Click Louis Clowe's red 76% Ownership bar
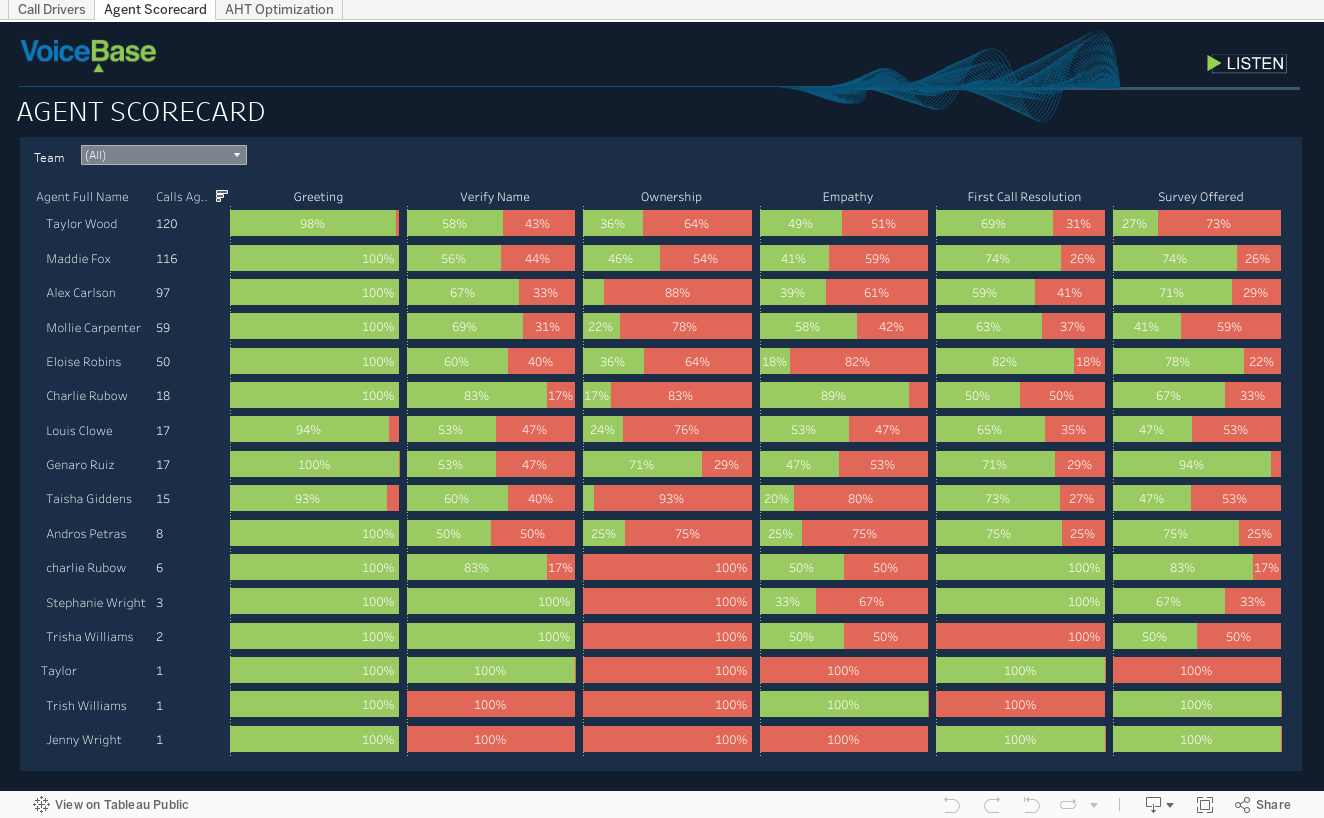This screenshot has width=1324, height=818. (687, 431)
